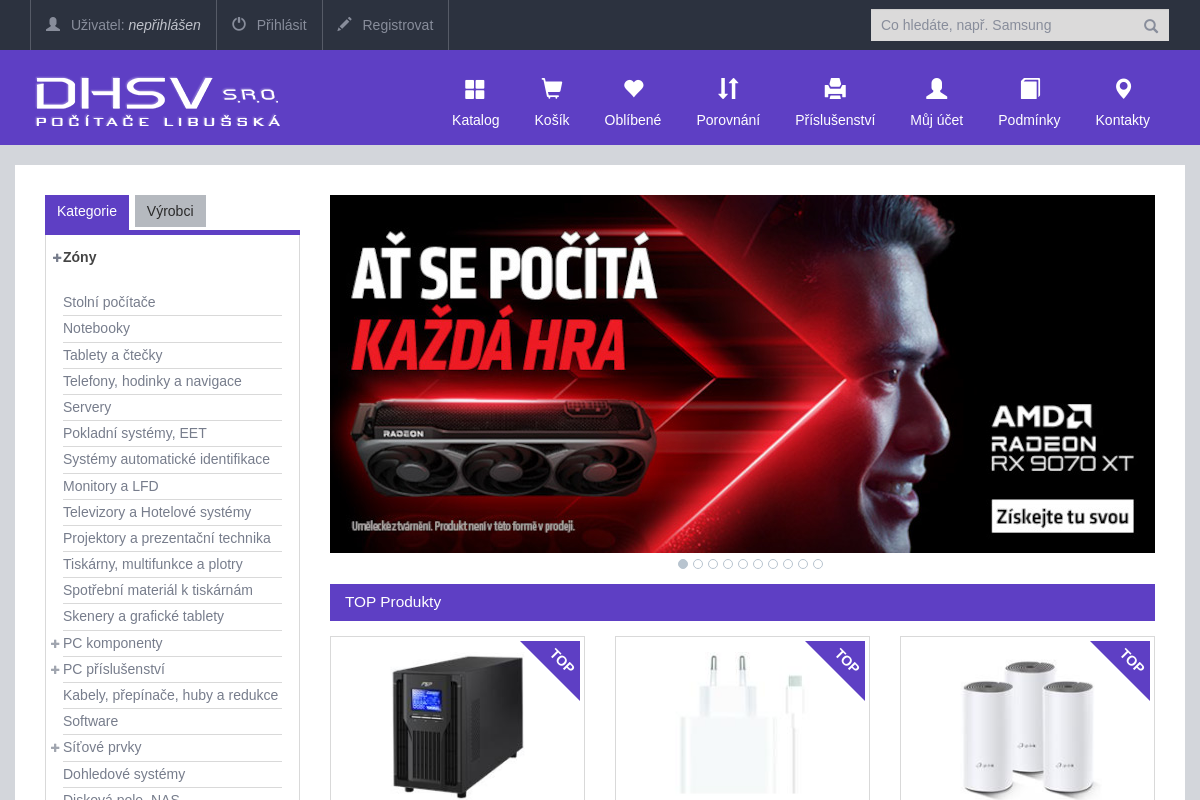Open Dohledové systémy category
Screen dimensions: 1200x800
click(x=124, y=774)
